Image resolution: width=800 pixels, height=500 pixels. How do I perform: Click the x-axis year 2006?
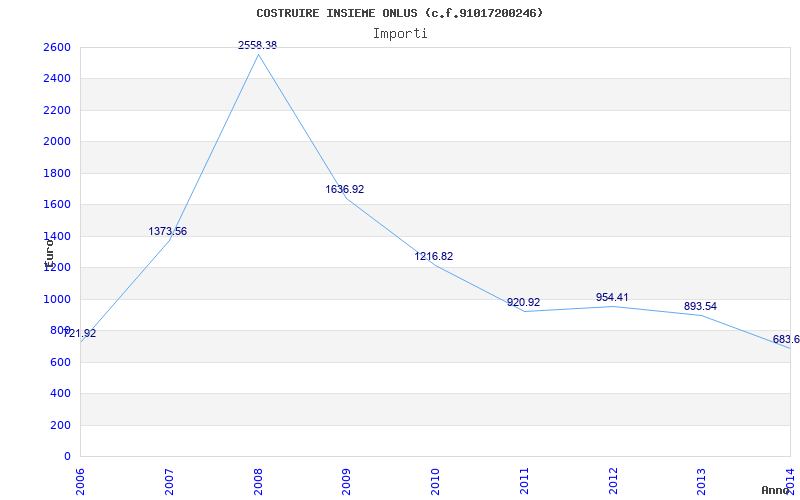pos(81,482)
